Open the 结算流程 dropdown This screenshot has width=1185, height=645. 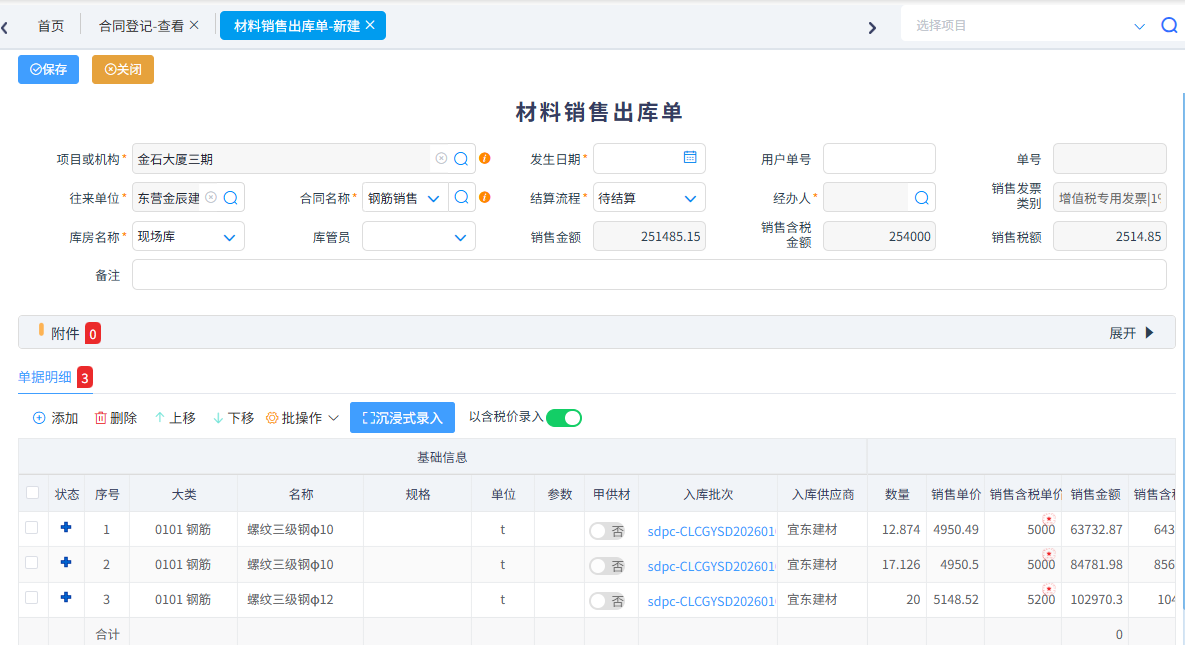click(649, 198)
